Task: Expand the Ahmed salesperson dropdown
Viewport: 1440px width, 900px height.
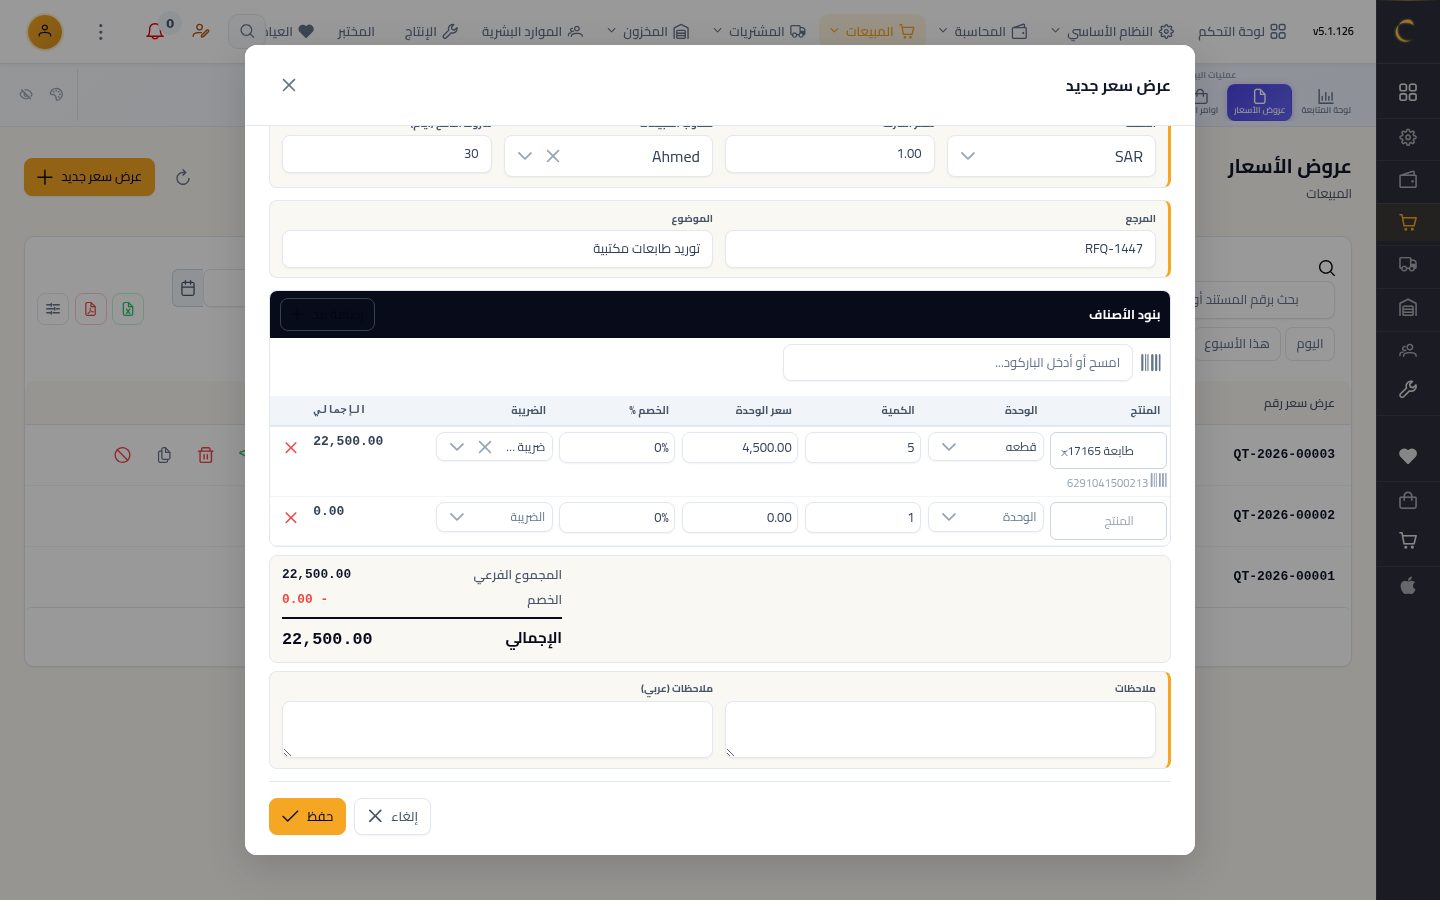Action: point(525,156)
